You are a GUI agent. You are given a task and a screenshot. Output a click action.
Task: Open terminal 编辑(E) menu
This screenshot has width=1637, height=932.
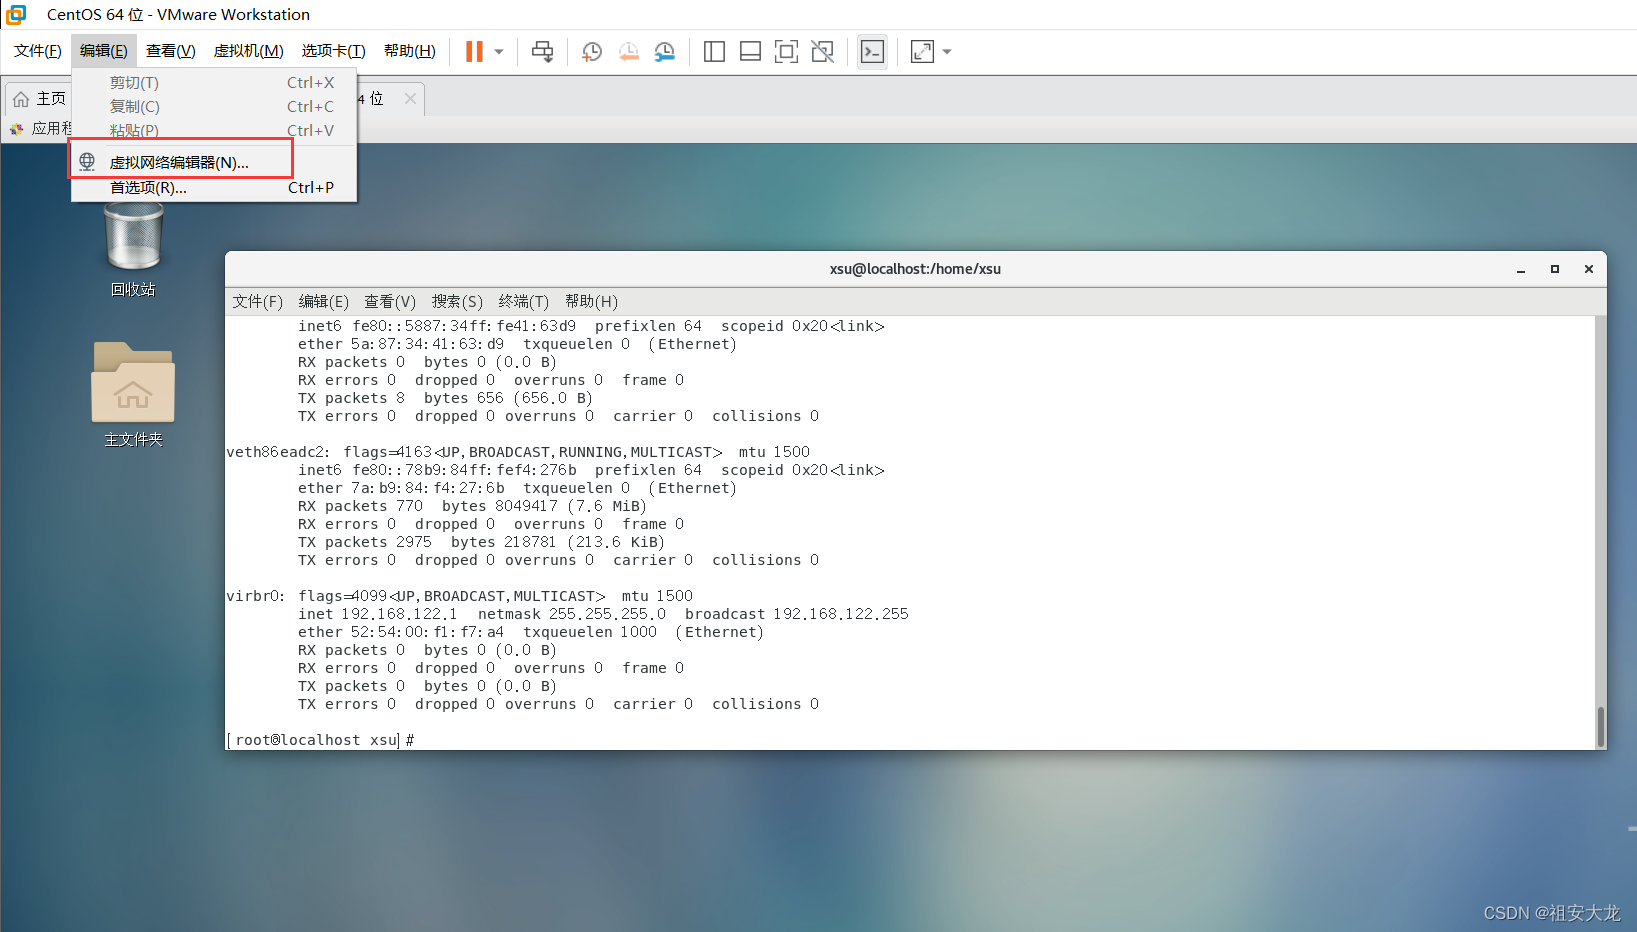pos(323,301)
